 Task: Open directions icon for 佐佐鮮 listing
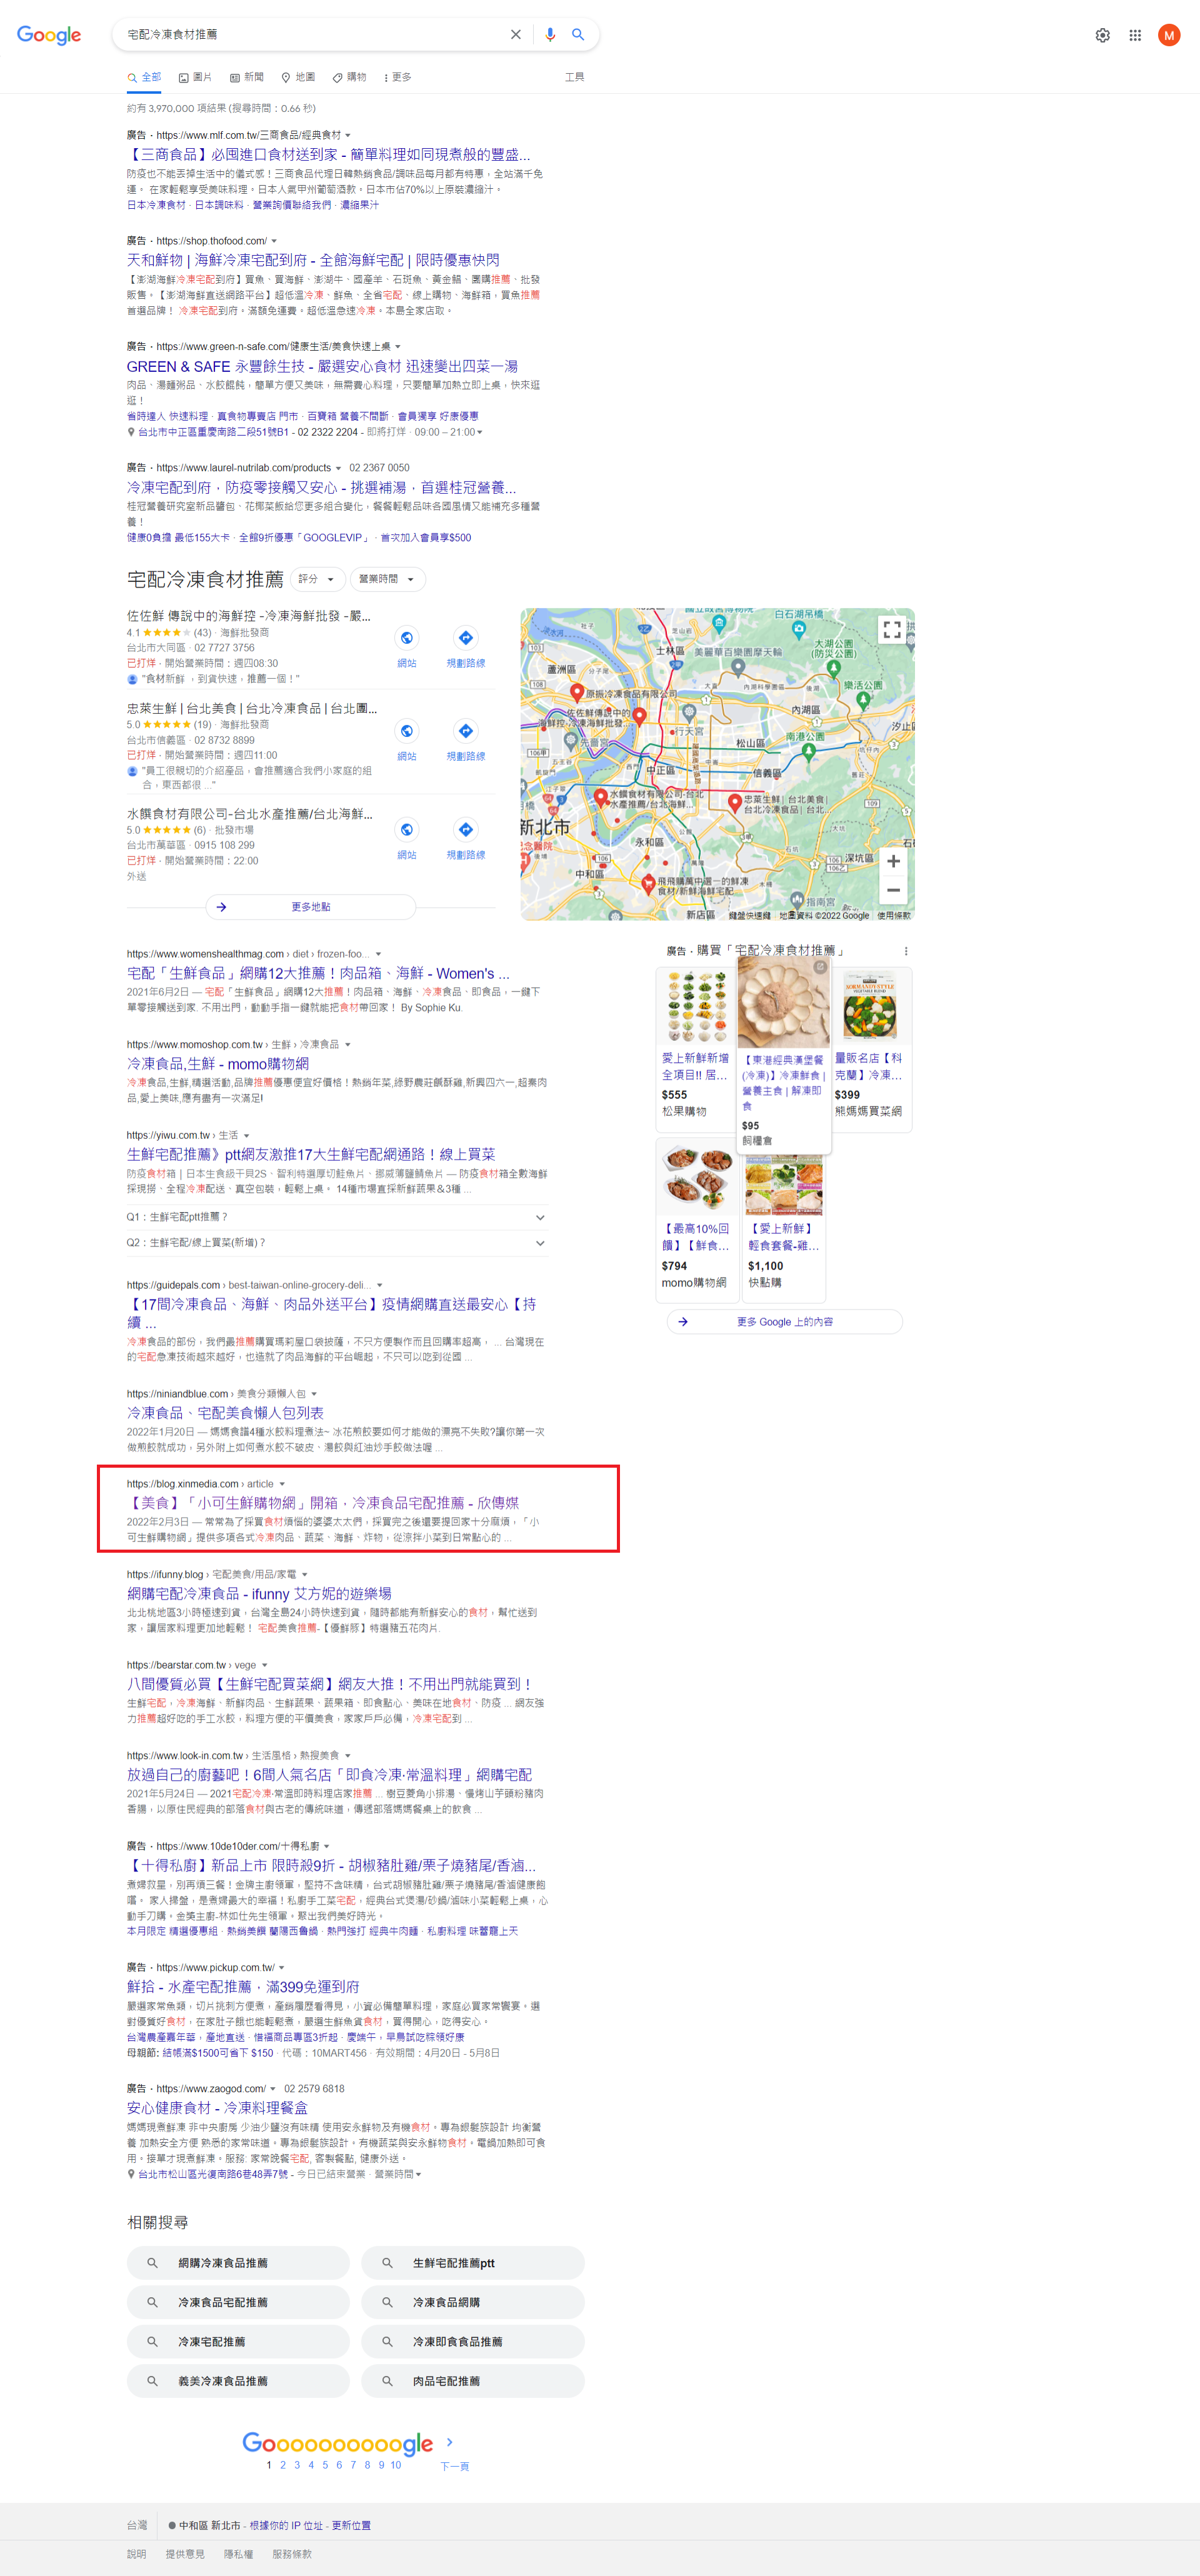tap(465, 637)
